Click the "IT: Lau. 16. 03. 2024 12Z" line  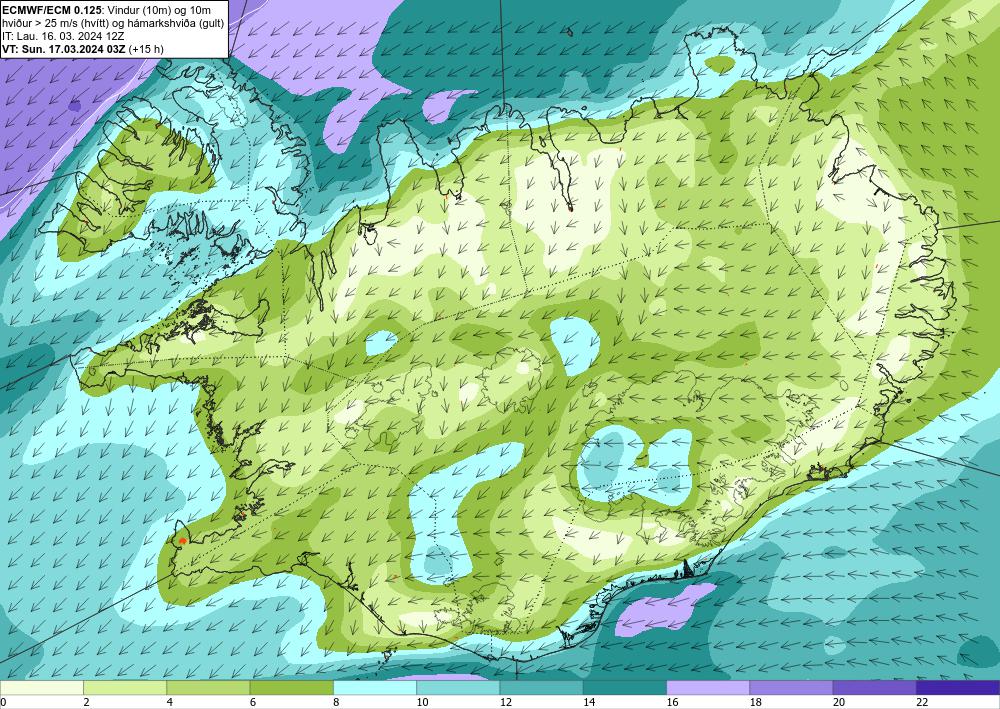click(63, 36)
